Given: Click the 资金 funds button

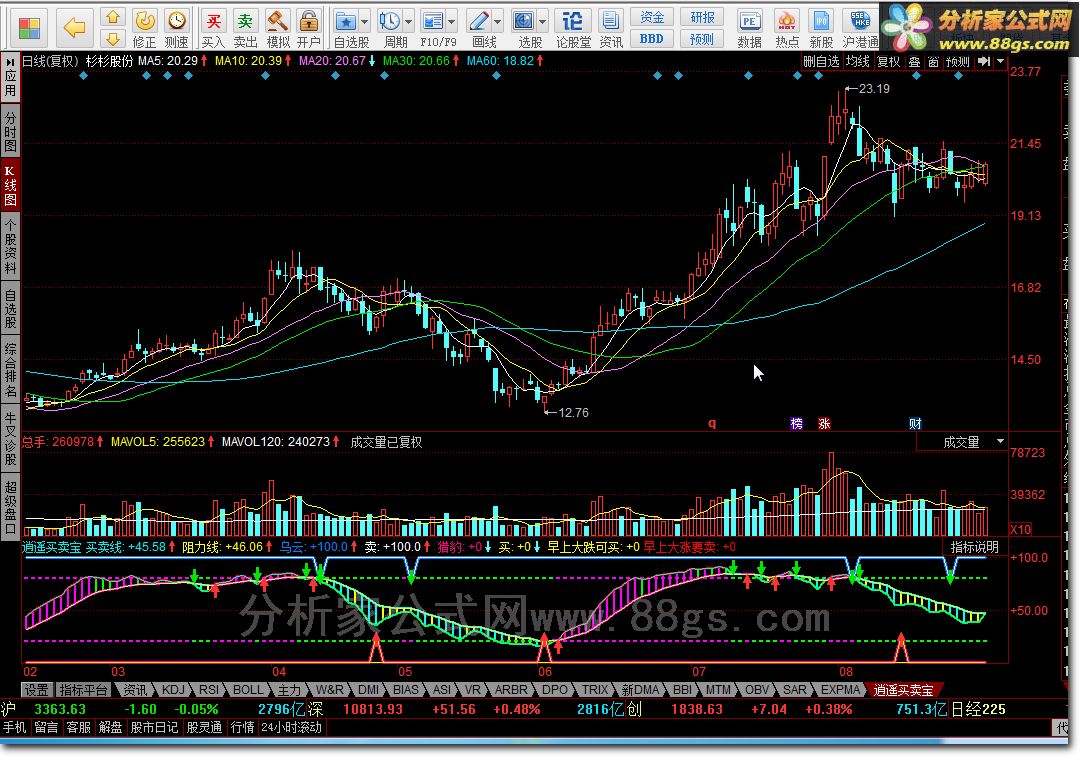Looking at the screenshot, I should tap(651, 17).
